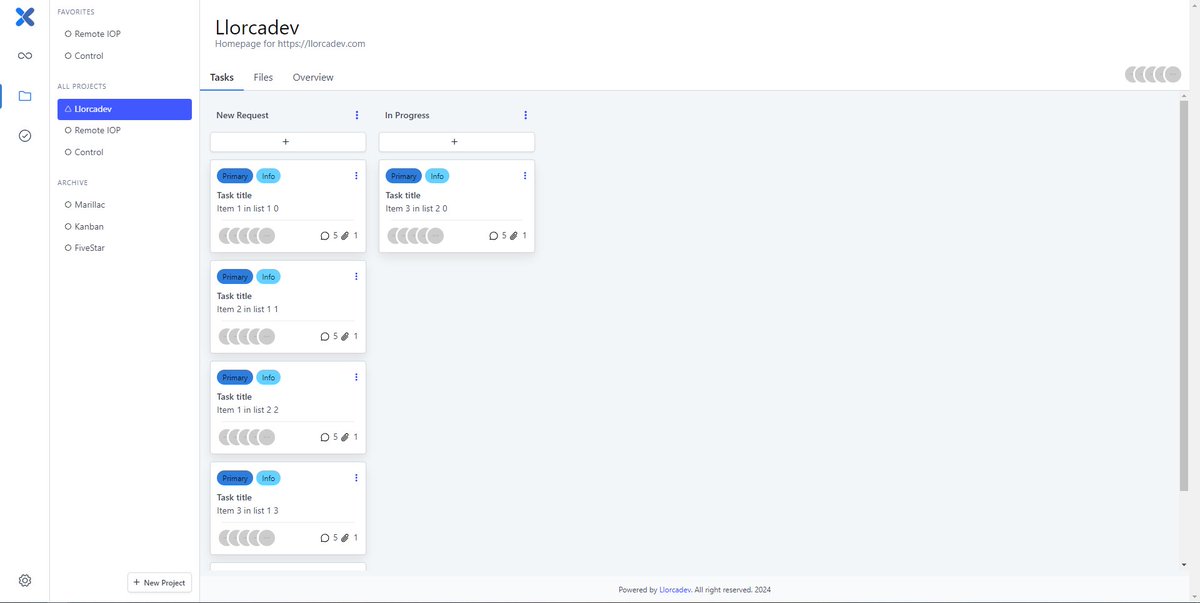Select Llorcadev in All Projects

point(125,109)
